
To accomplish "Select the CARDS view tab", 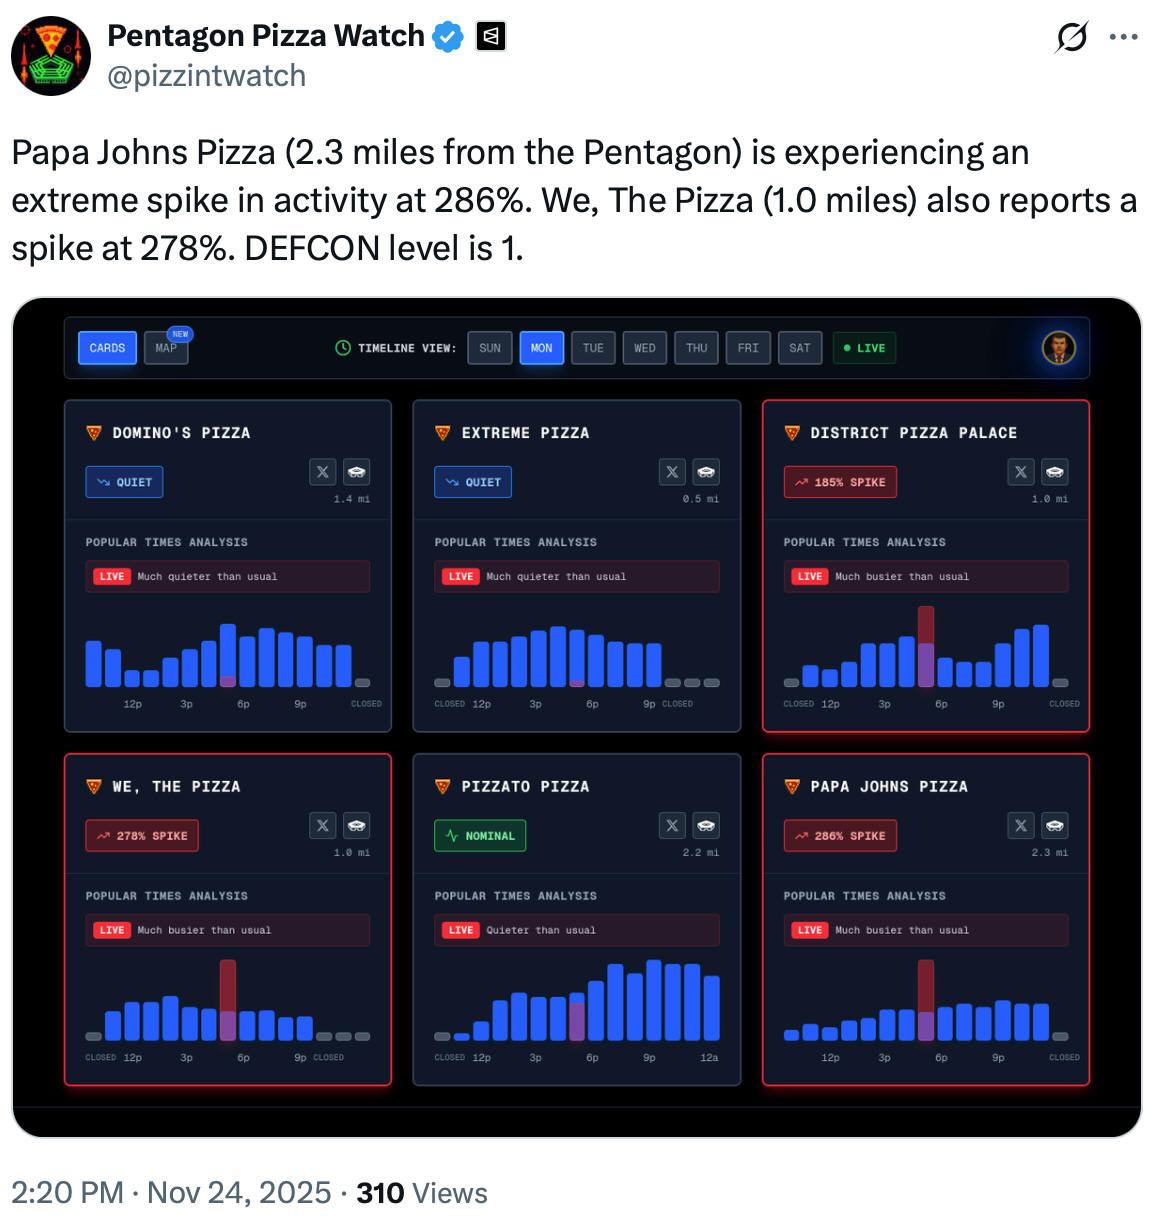I will pos(107,348).
